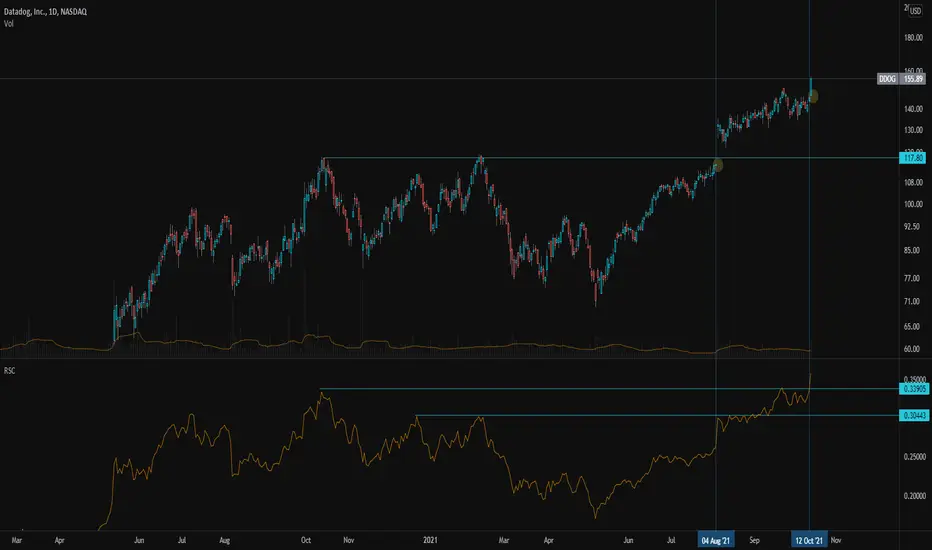This screenshot has width=932, height=550.
Task: Click the 85.00 price axis label
Action: (912, 250)
